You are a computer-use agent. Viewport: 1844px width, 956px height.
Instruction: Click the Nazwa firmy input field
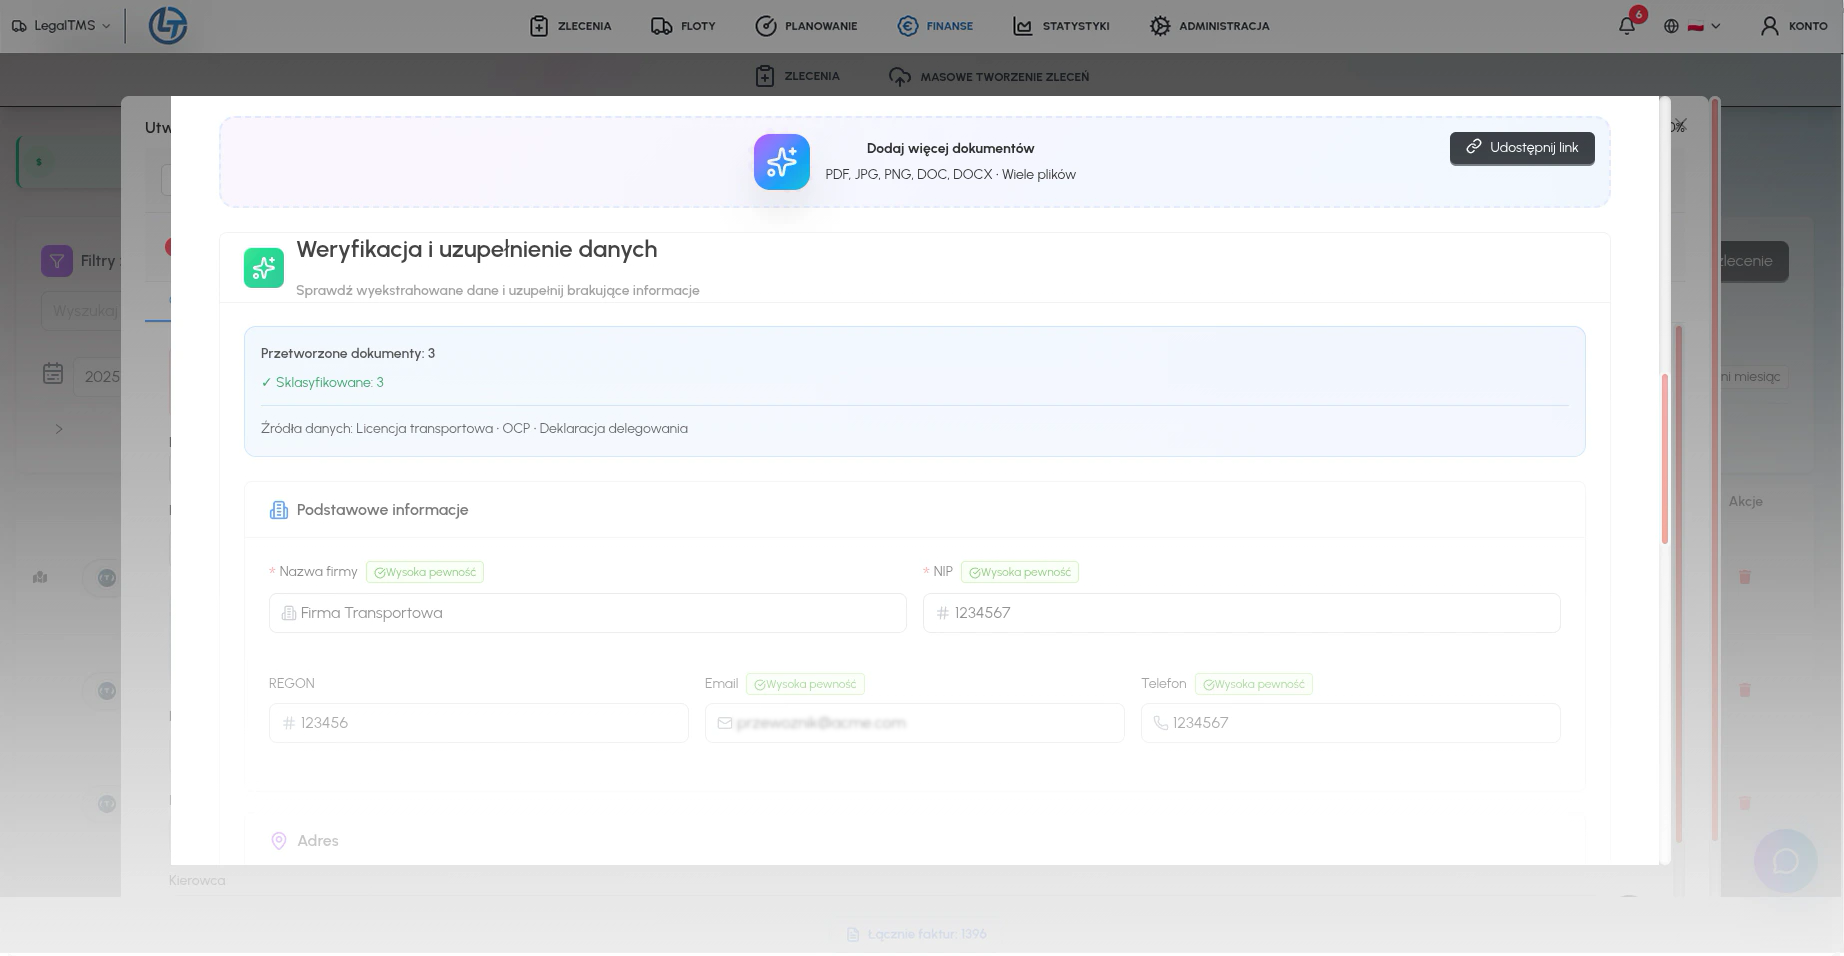point(587,613)
